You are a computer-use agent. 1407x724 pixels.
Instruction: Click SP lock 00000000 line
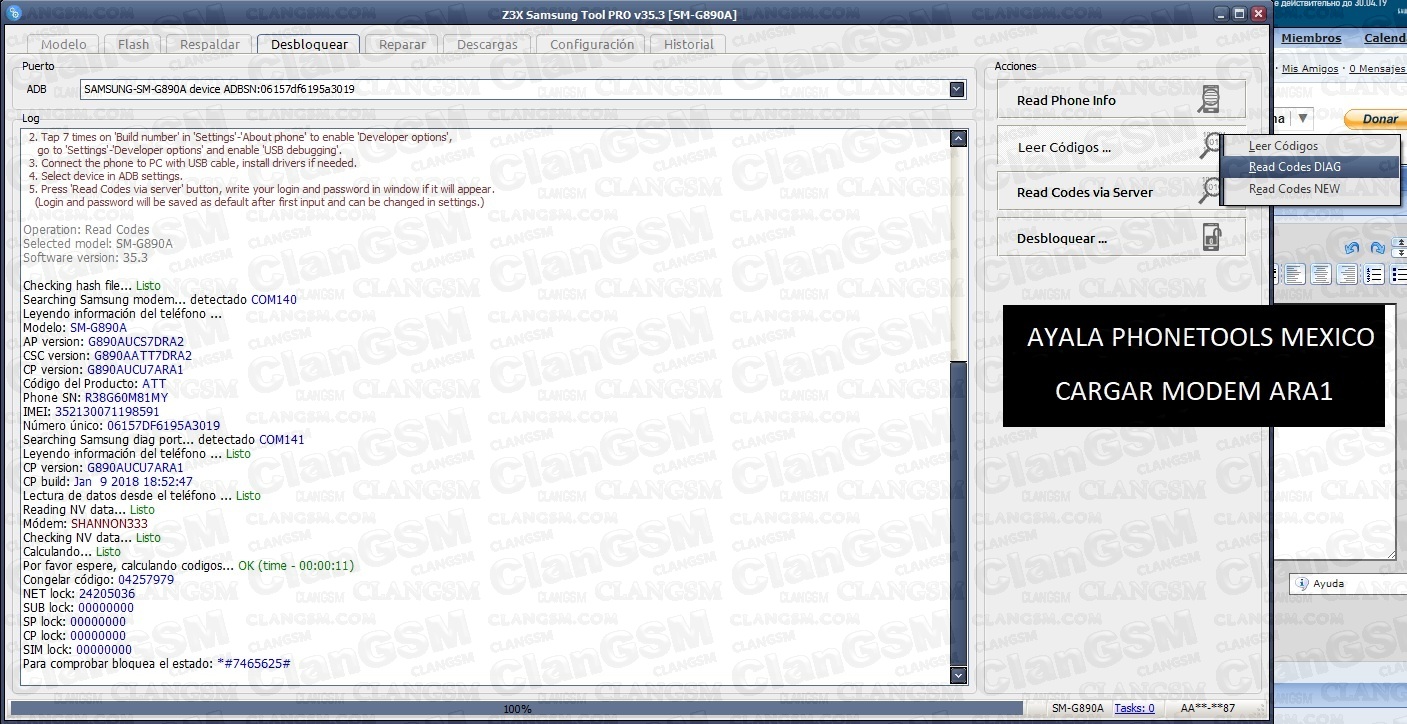pos(74,621)
